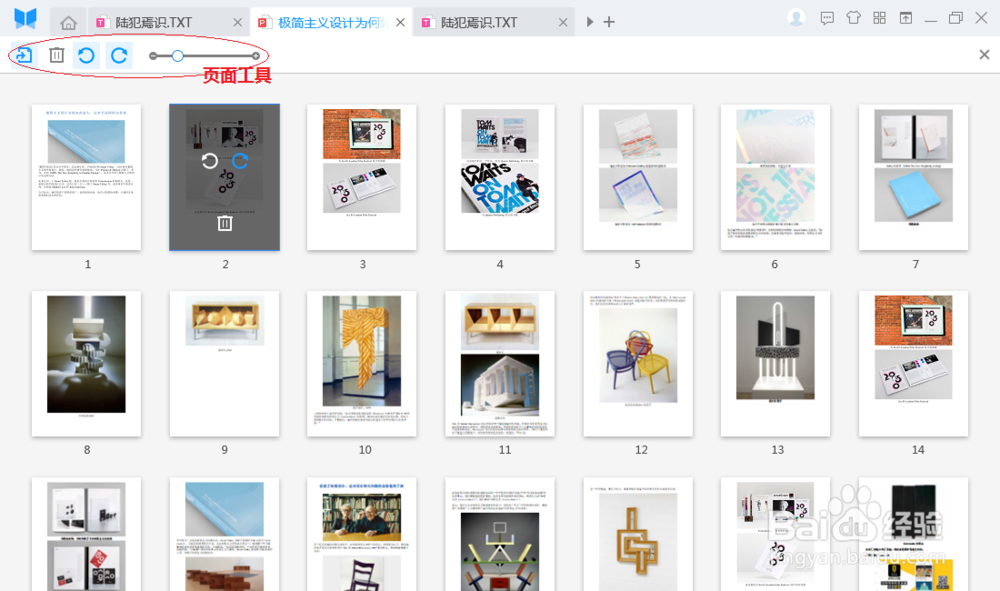Image resolution: width=1000 pixels, height=591 pixels.
Task: Select page 1 thumbnail
Action: [86, 177]
